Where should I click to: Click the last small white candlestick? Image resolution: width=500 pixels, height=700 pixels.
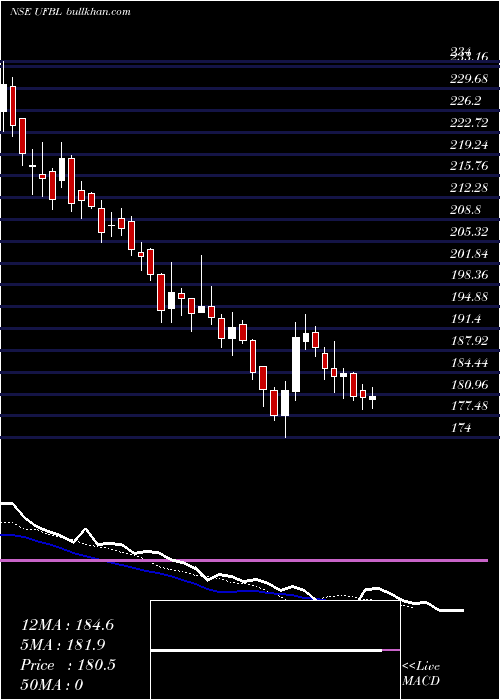(372, 397)
